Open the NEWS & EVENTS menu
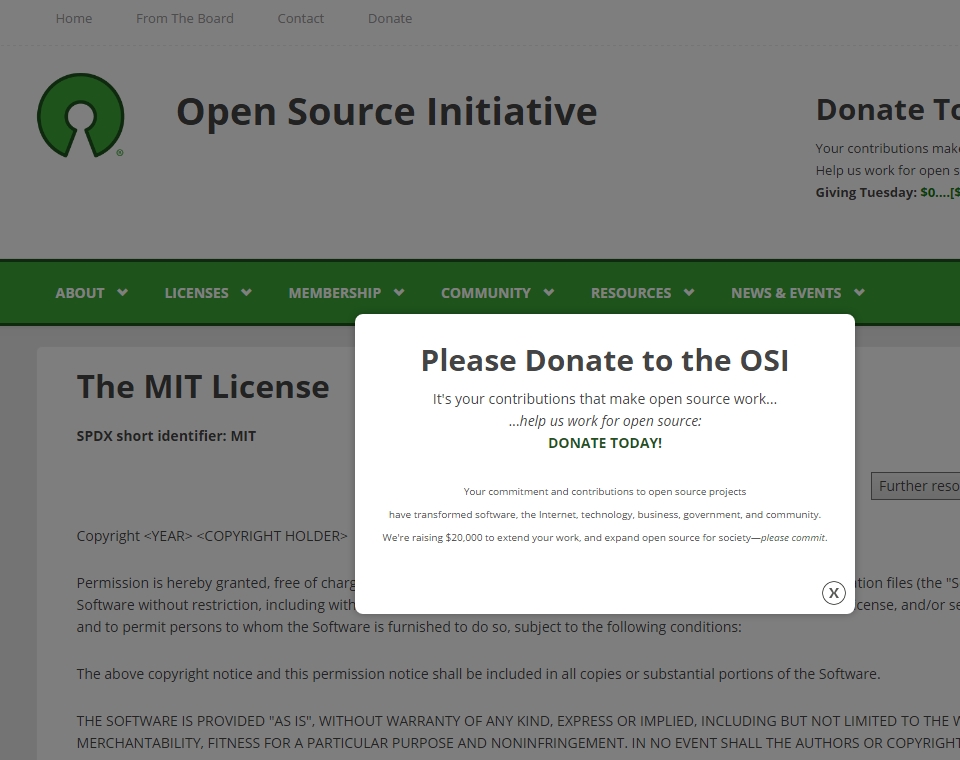 point(786,293)
